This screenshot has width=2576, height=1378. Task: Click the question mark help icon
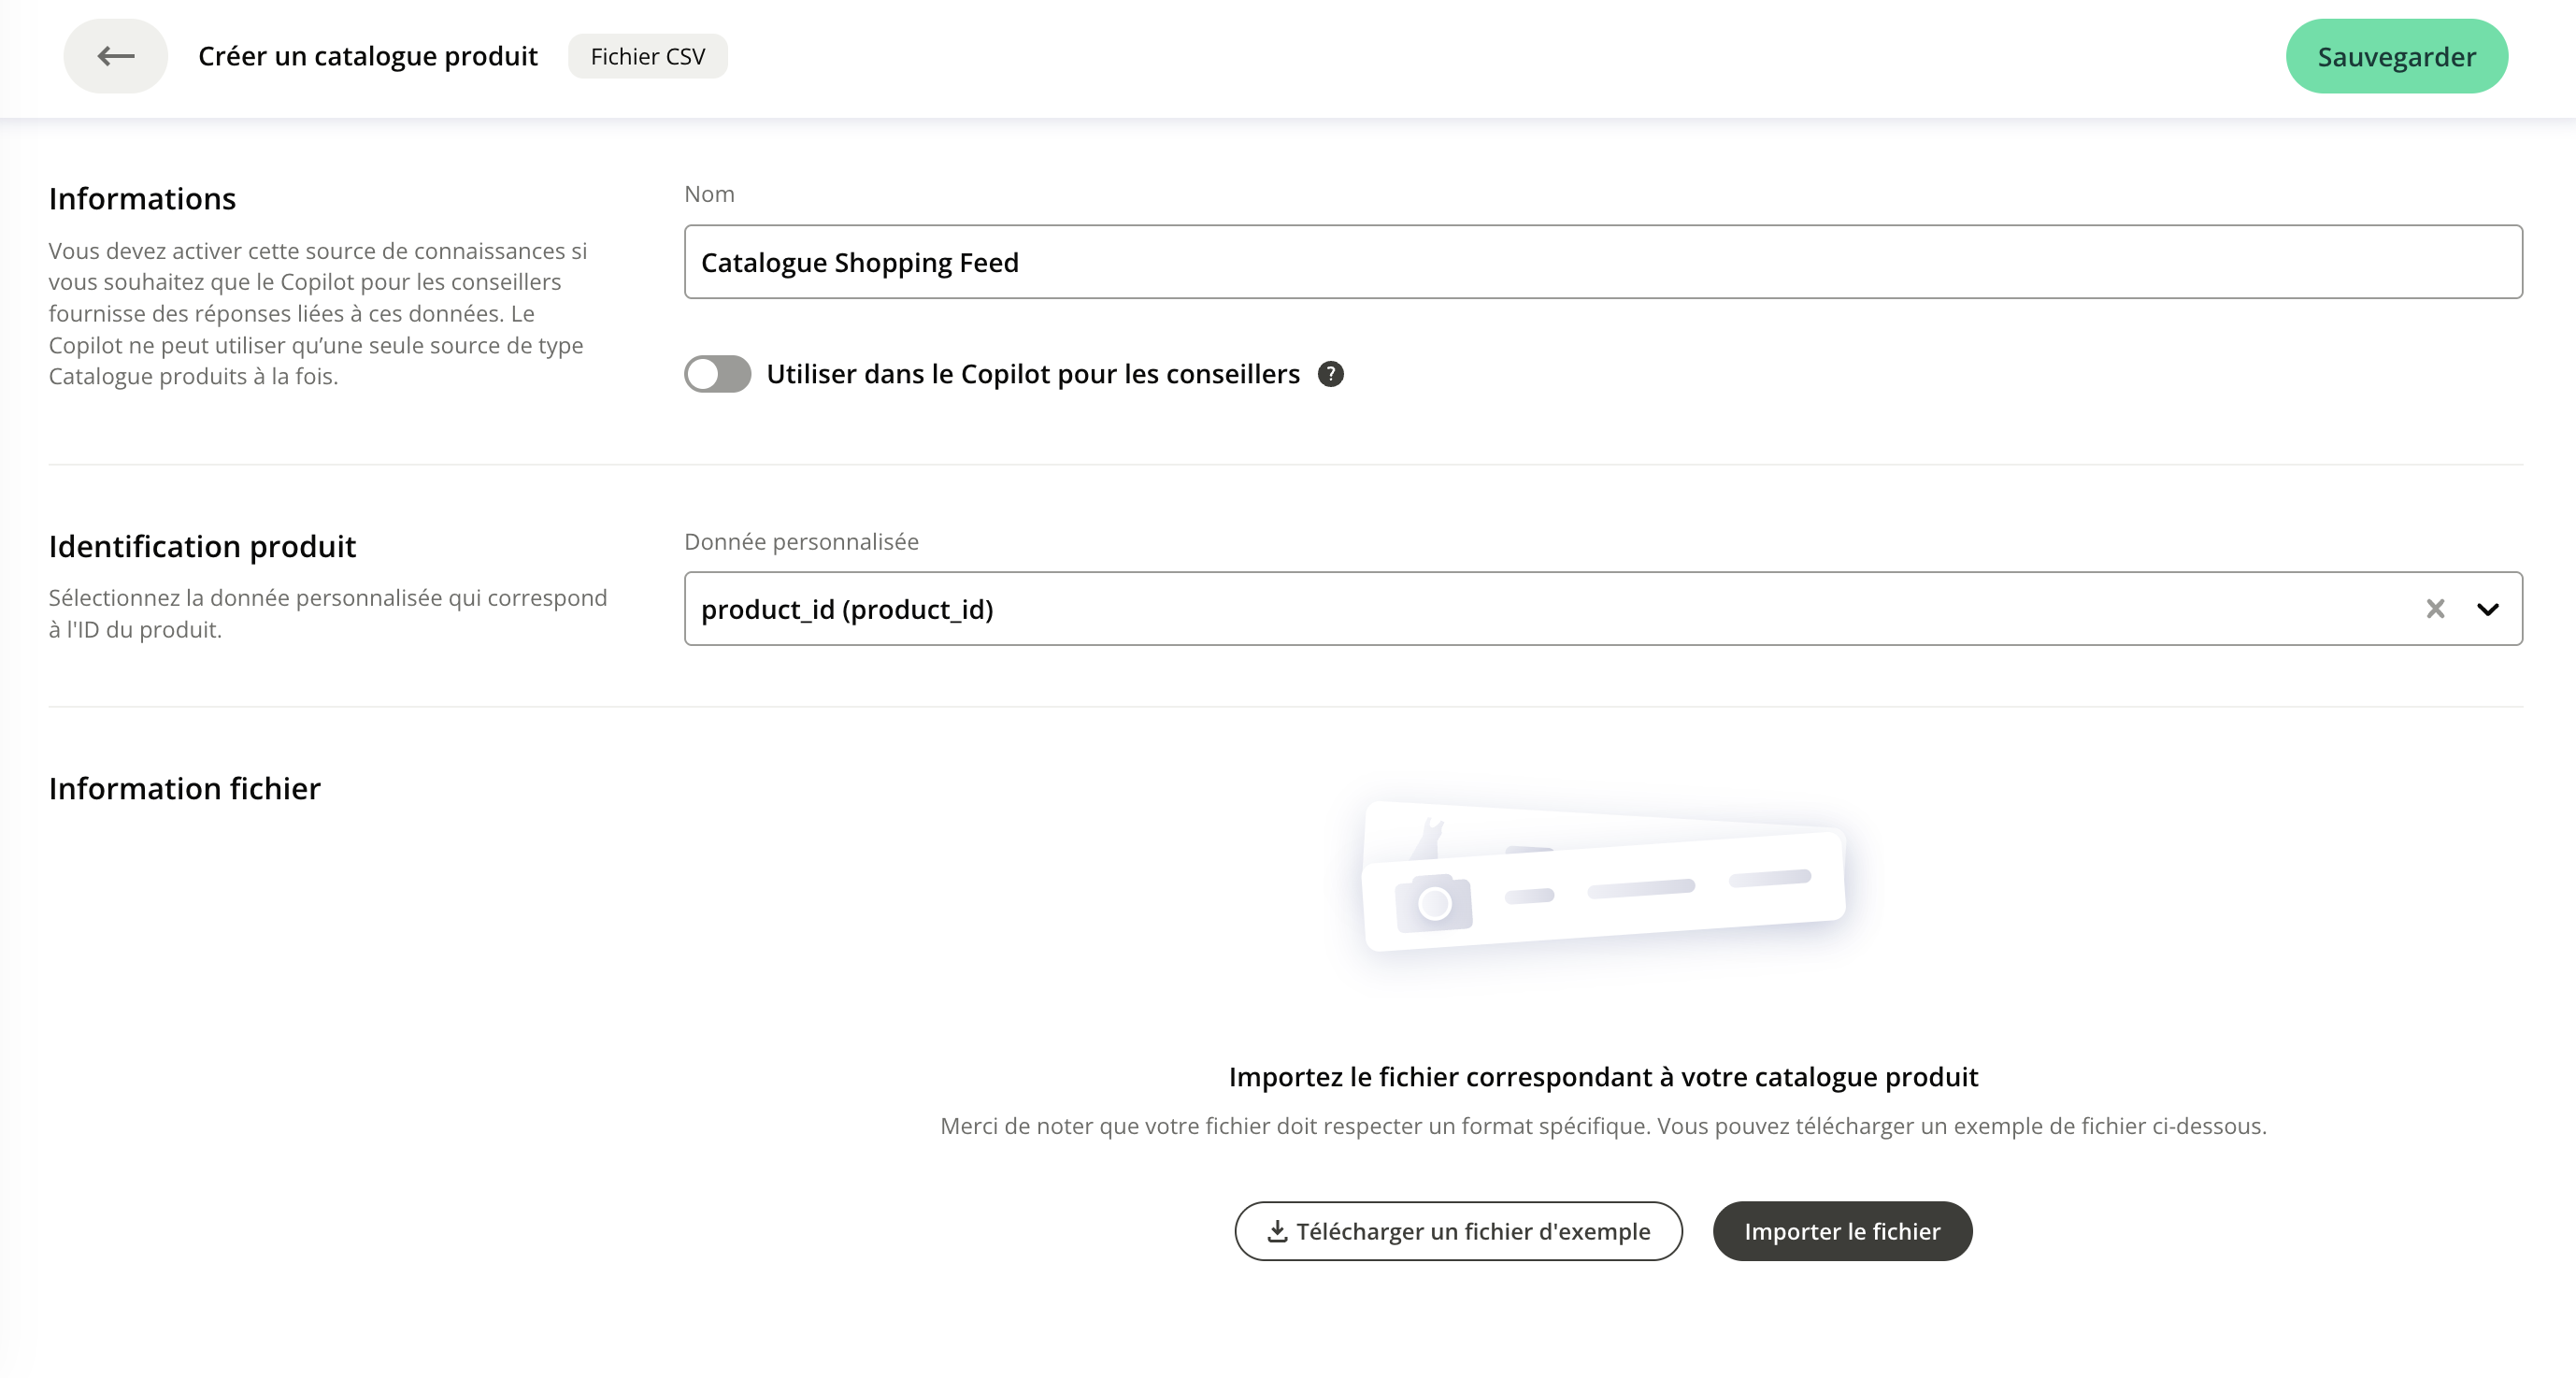pos(1330,374)
